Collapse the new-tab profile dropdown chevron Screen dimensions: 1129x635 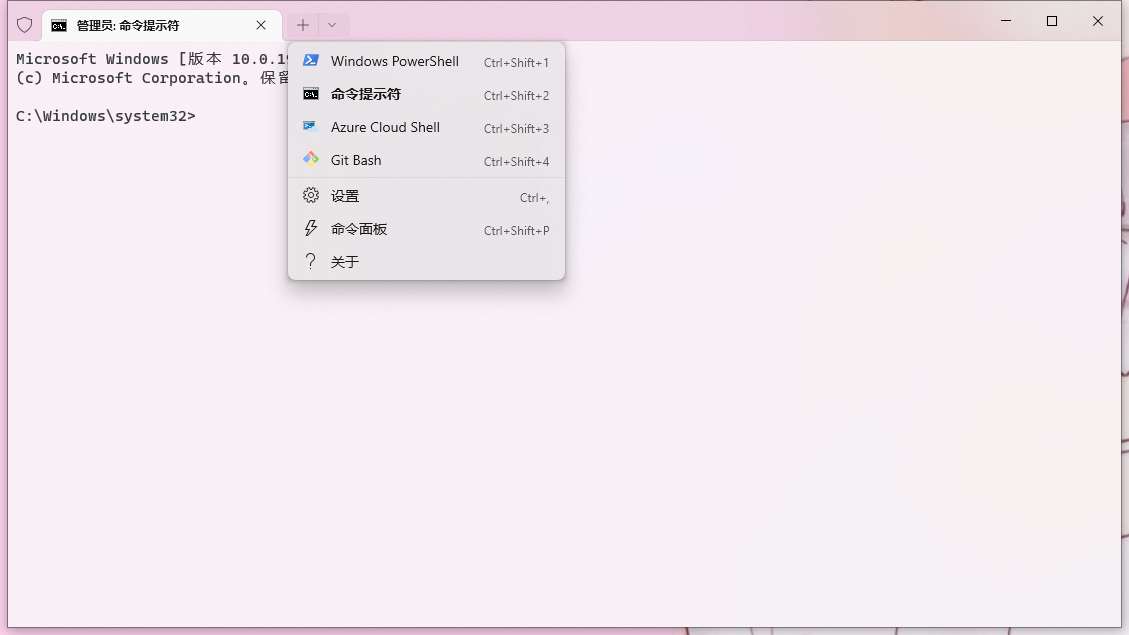point(332,25)
